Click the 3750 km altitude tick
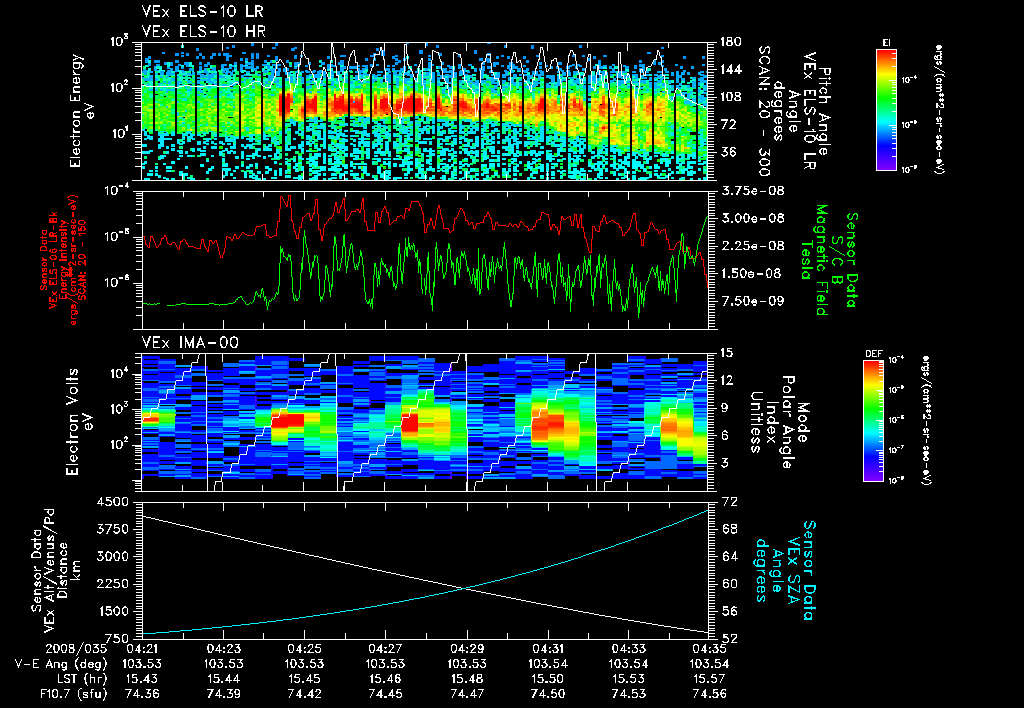Image resolution: width=1024 pixels, height=708 pixels. tap(112, 529)
